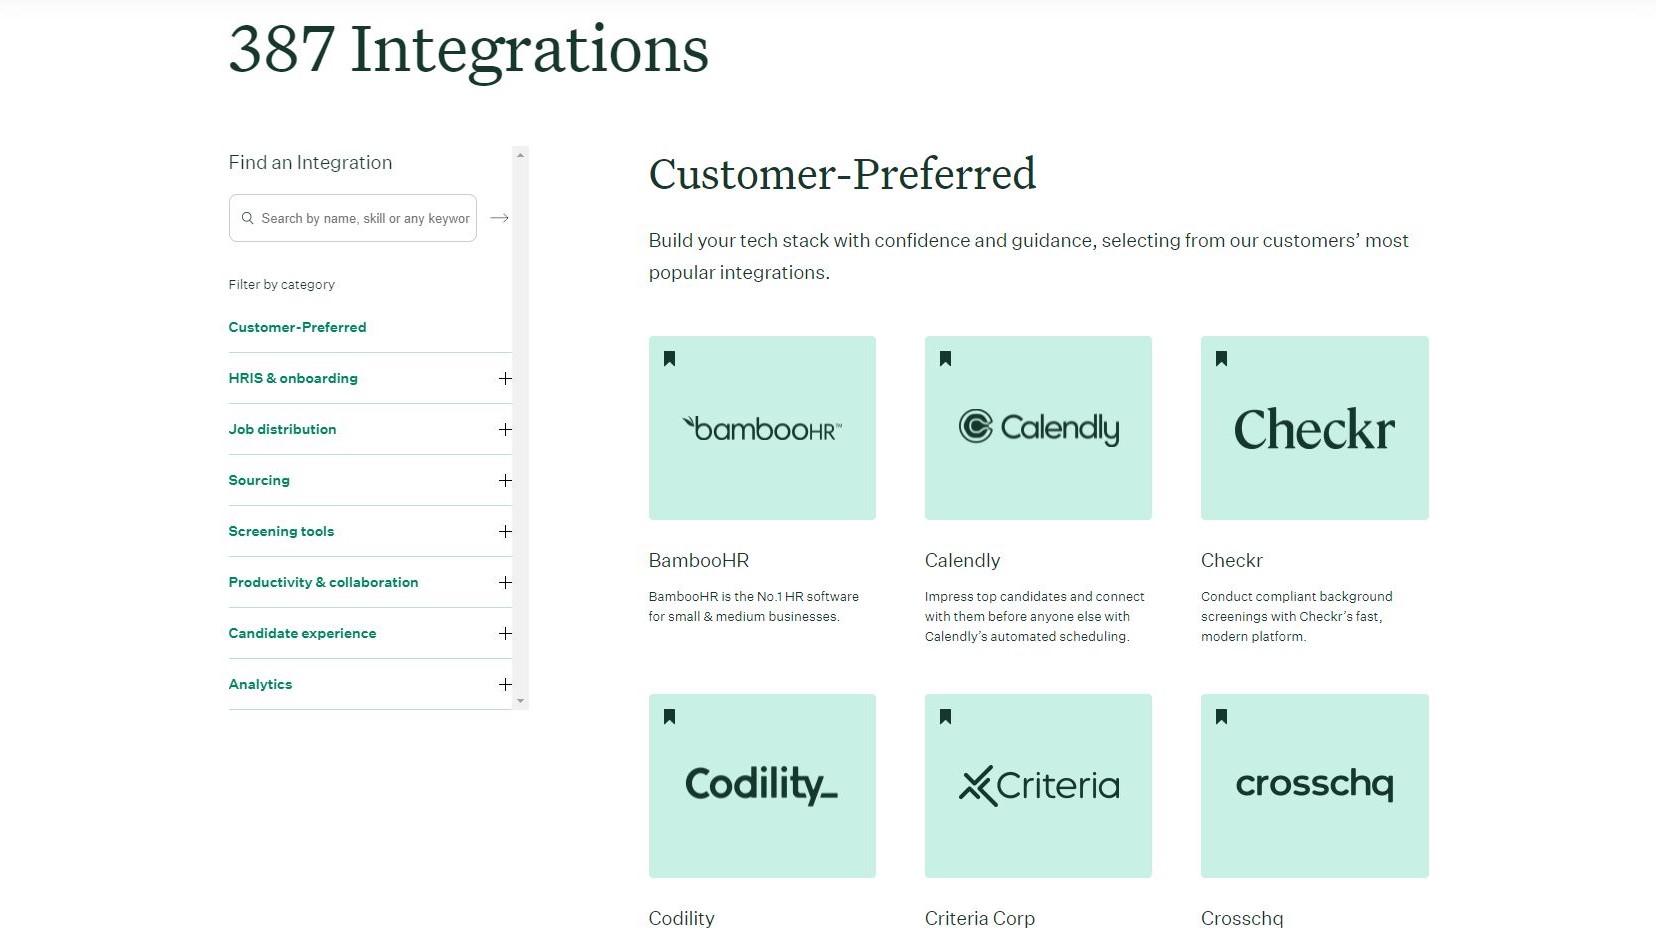Open Calendly title link
Image resolution: width=1656 pixels, height=932 pixels.
point(962,560)
